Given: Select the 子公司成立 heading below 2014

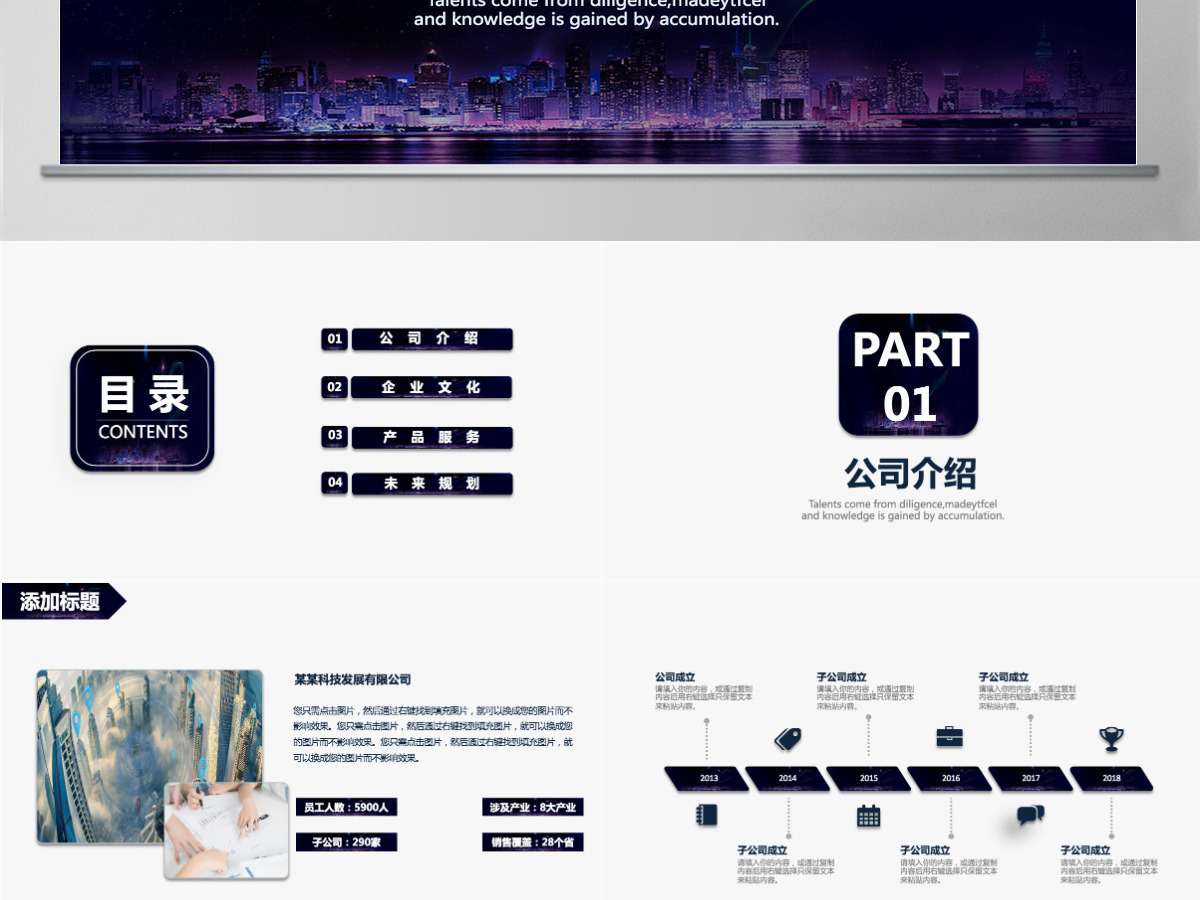Looking at the screenshot, I should click(x=762, y=850).
